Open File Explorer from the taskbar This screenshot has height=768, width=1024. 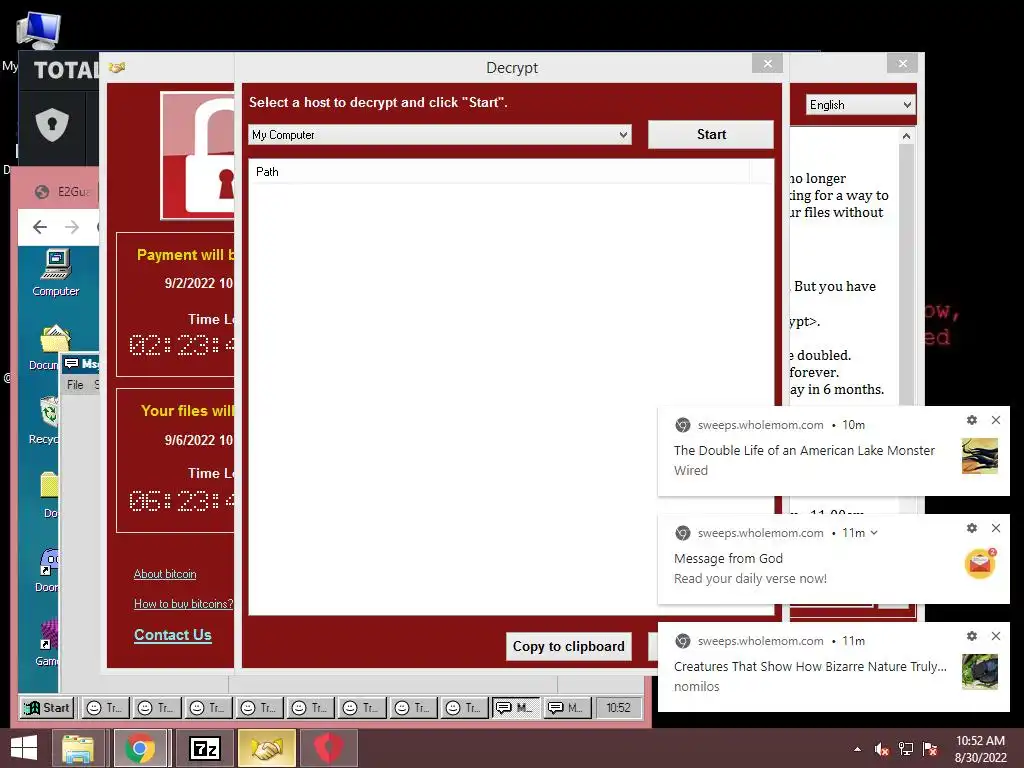pos(78,748)
